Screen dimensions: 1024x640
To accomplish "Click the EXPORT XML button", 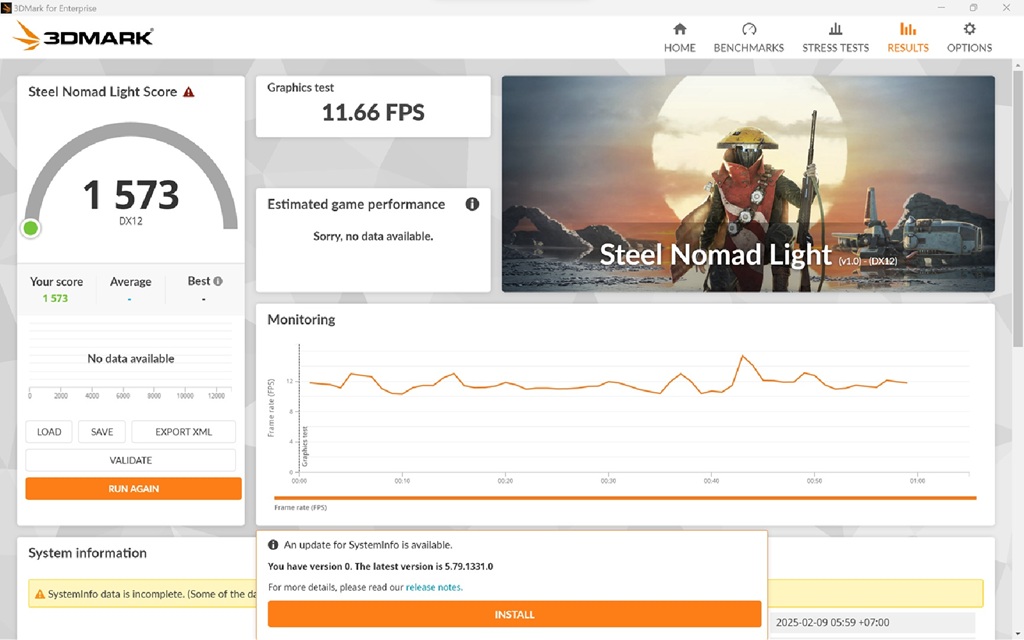I will pos(184,432).
